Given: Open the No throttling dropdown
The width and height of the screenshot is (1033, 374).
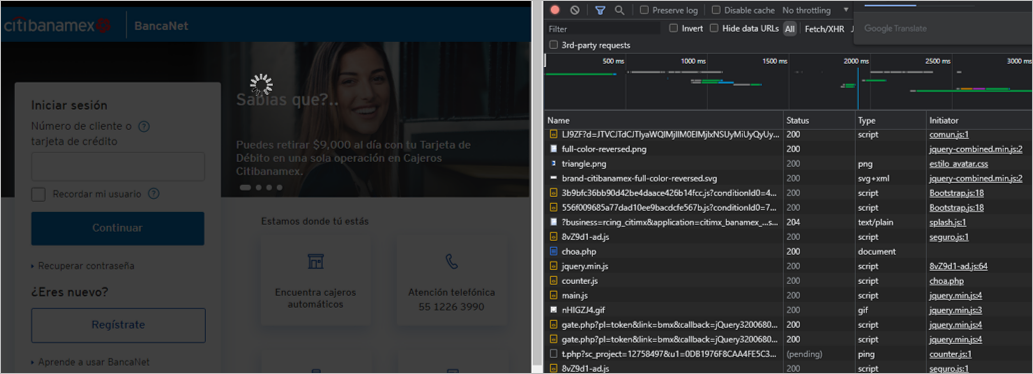Looking at the screenshot, I should coord(816,11).
